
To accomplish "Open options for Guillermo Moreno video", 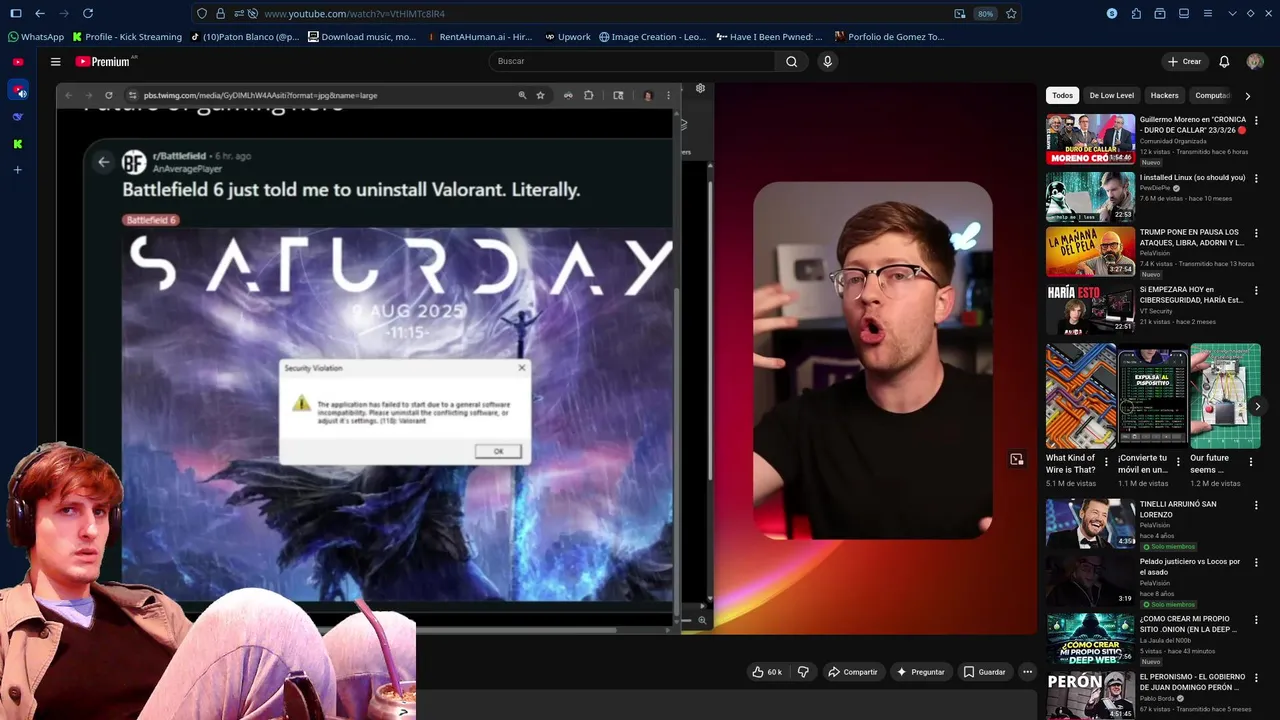I will coord(1256,120).
